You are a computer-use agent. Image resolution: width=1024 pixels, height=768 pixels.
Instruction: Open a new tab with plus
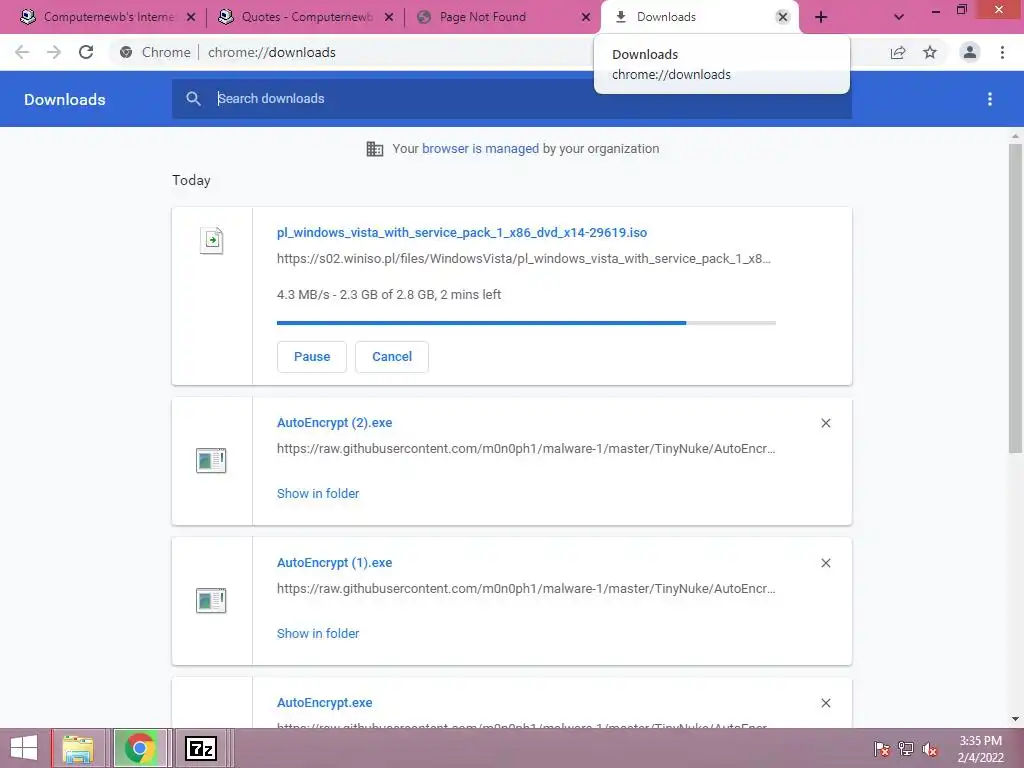coord(821,17)
